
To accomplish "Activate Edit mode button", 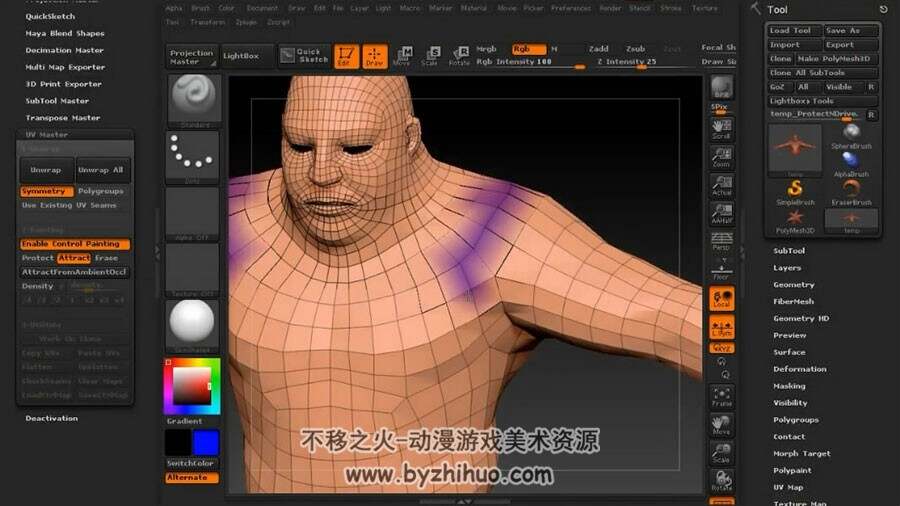I will (x=346, y=56).
